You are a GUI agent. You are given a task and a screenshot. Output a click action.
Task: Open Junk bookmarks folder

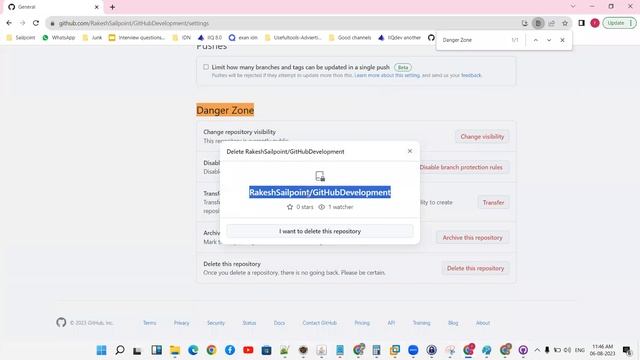click(92, 38)
